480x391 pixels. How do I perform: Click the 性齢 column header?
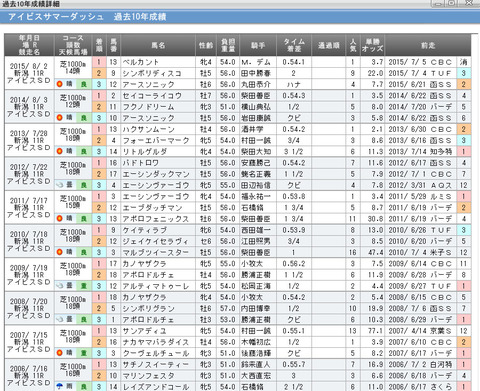tap(206, 45)
